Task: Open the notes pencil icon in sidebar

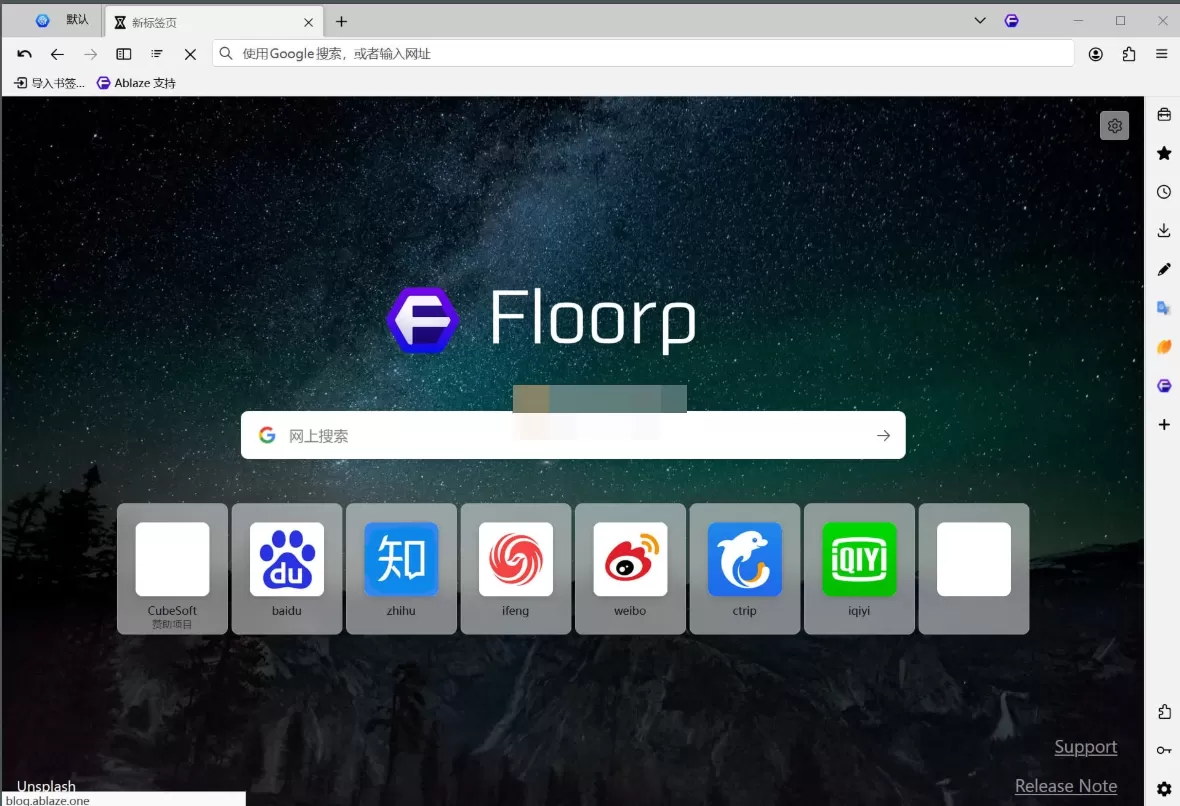Action: (1163, 268)
